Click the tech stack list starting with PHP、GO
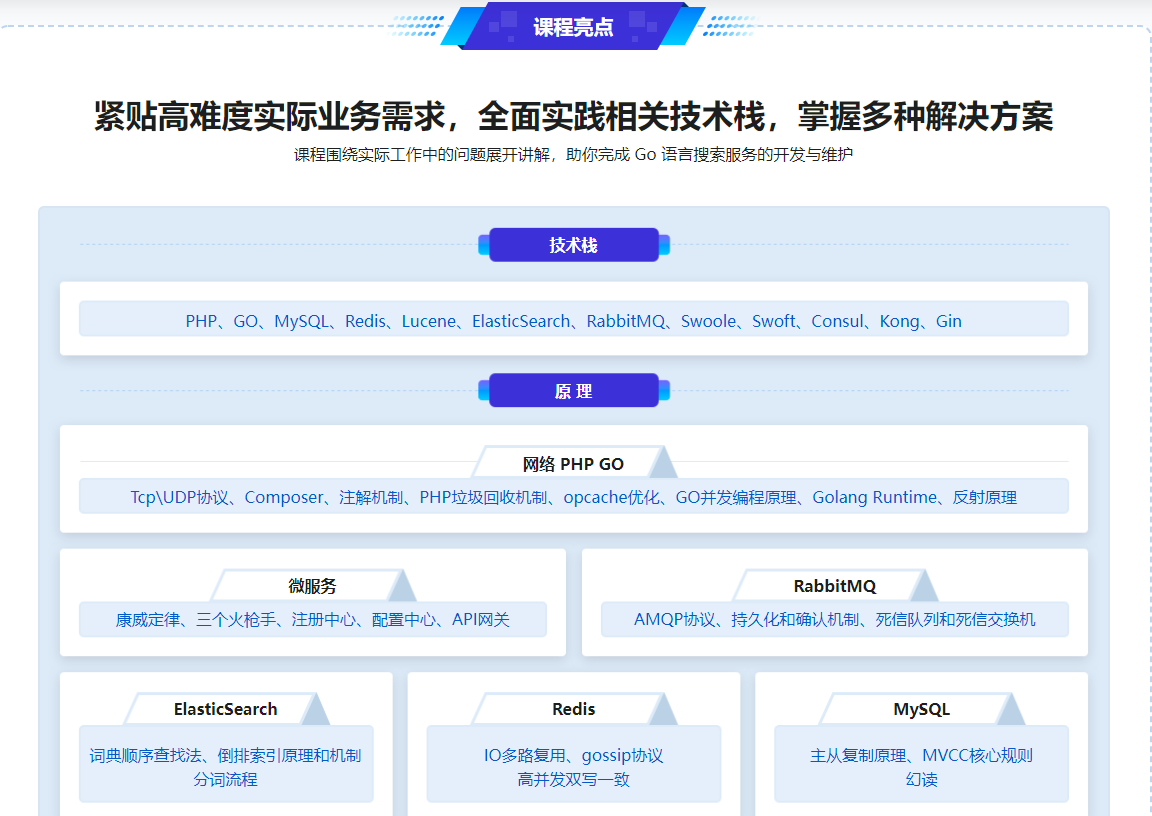This screenshot has height=816, width=1152. 573,321
